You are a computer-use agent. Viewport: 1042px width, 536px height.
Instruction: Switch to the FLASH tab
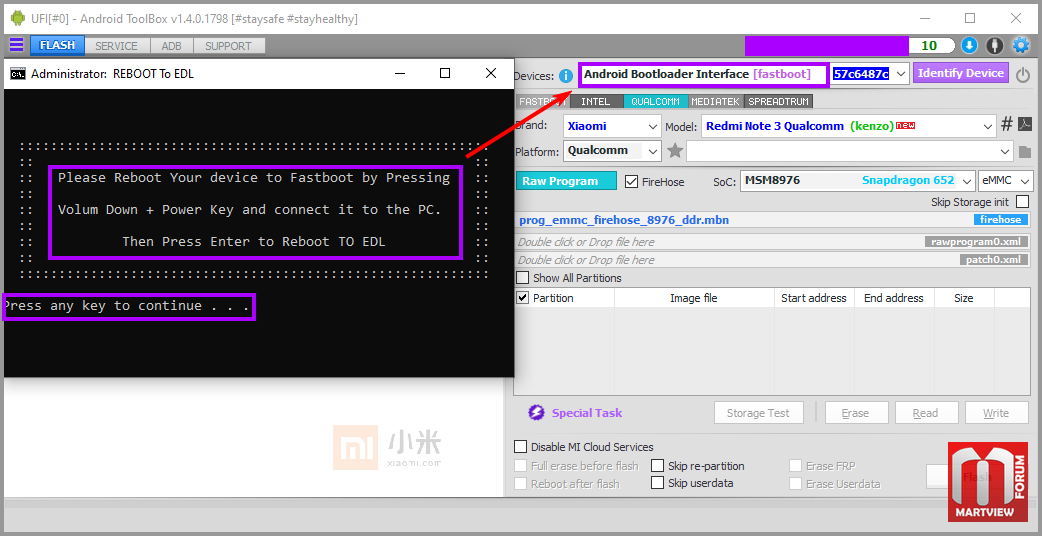point(57,45)
